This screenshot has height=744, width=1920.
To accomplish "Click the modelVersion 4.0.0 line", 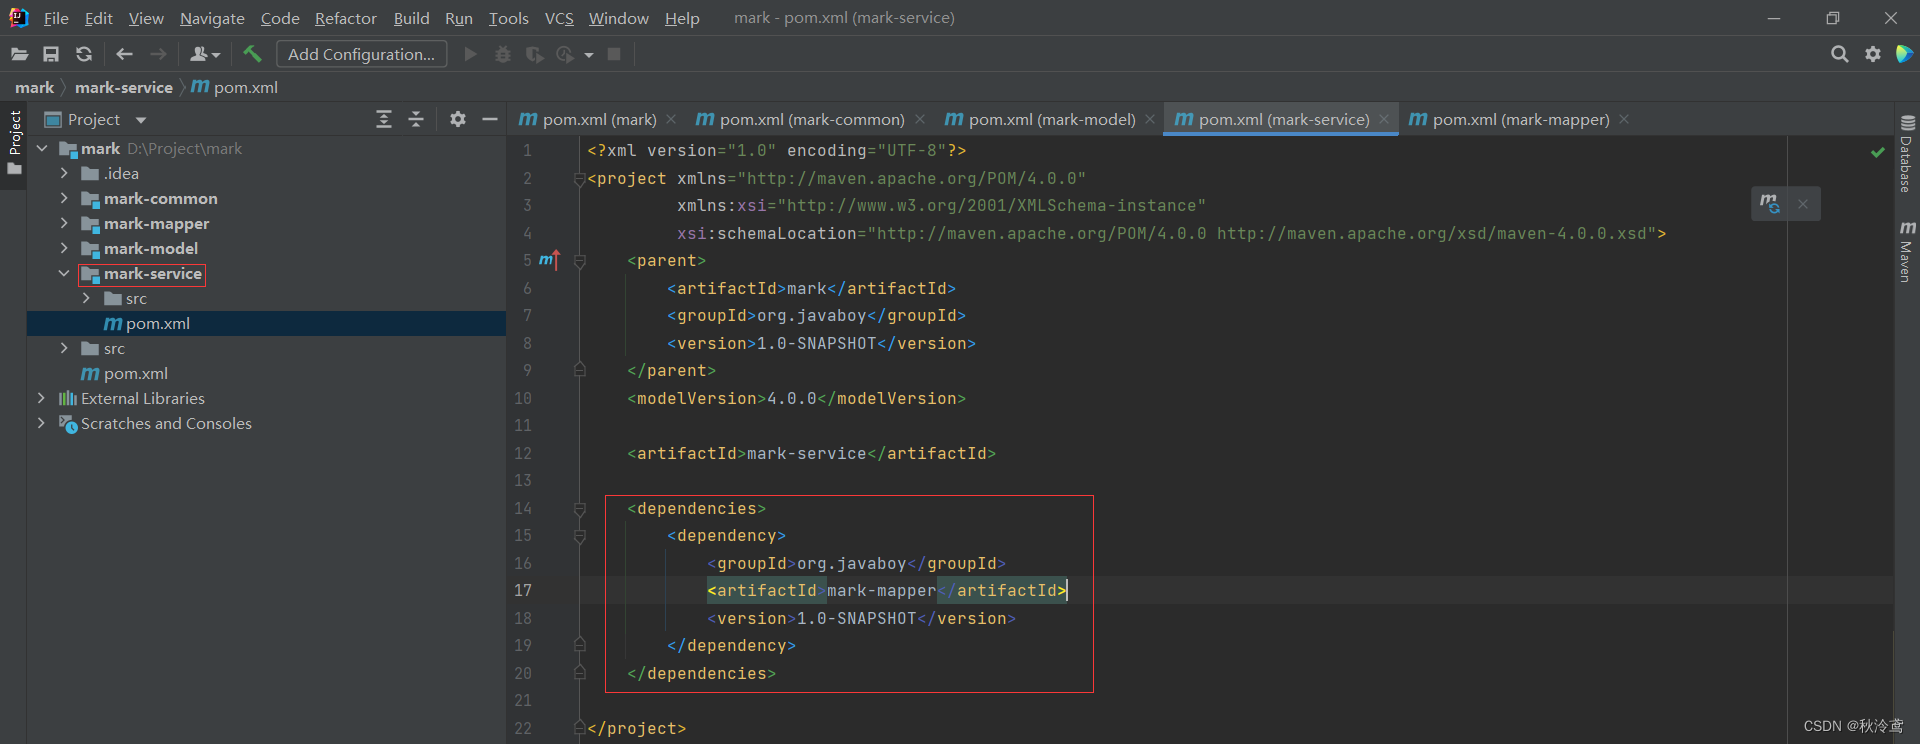I will pos(796,398).
